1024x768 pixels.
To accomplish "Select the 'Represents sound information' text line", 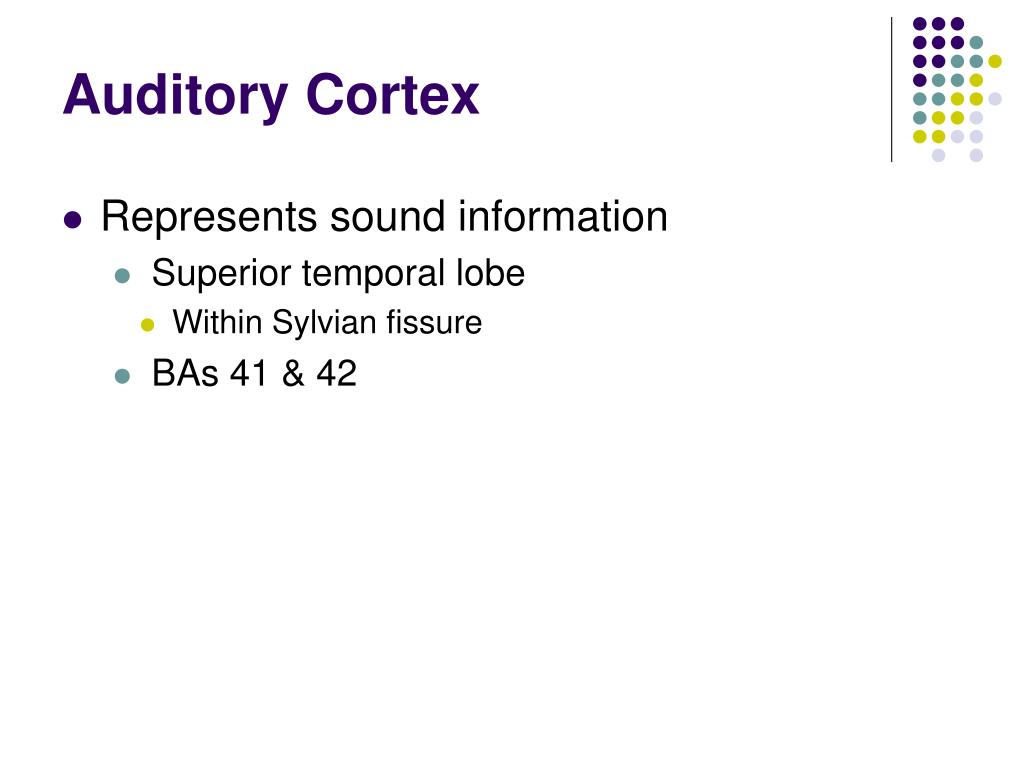I will click(384, 217).
